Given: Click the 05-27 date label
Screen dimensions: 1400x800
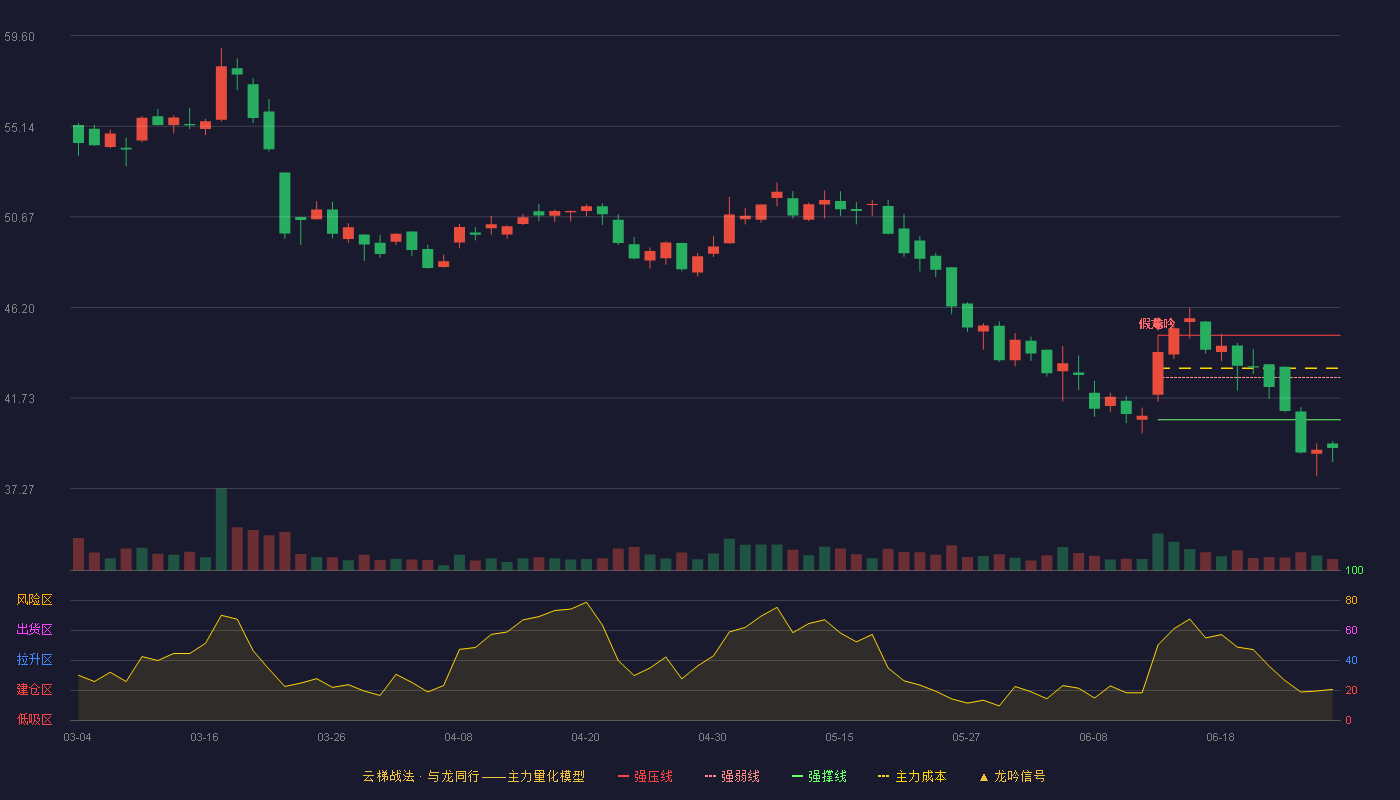Looking at the screenshot, I should coord(966,737).
